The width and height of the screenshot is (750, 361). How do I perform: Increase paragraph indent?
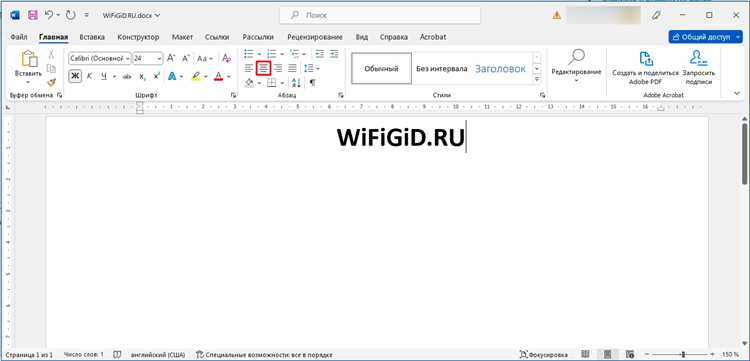[334, 54]
